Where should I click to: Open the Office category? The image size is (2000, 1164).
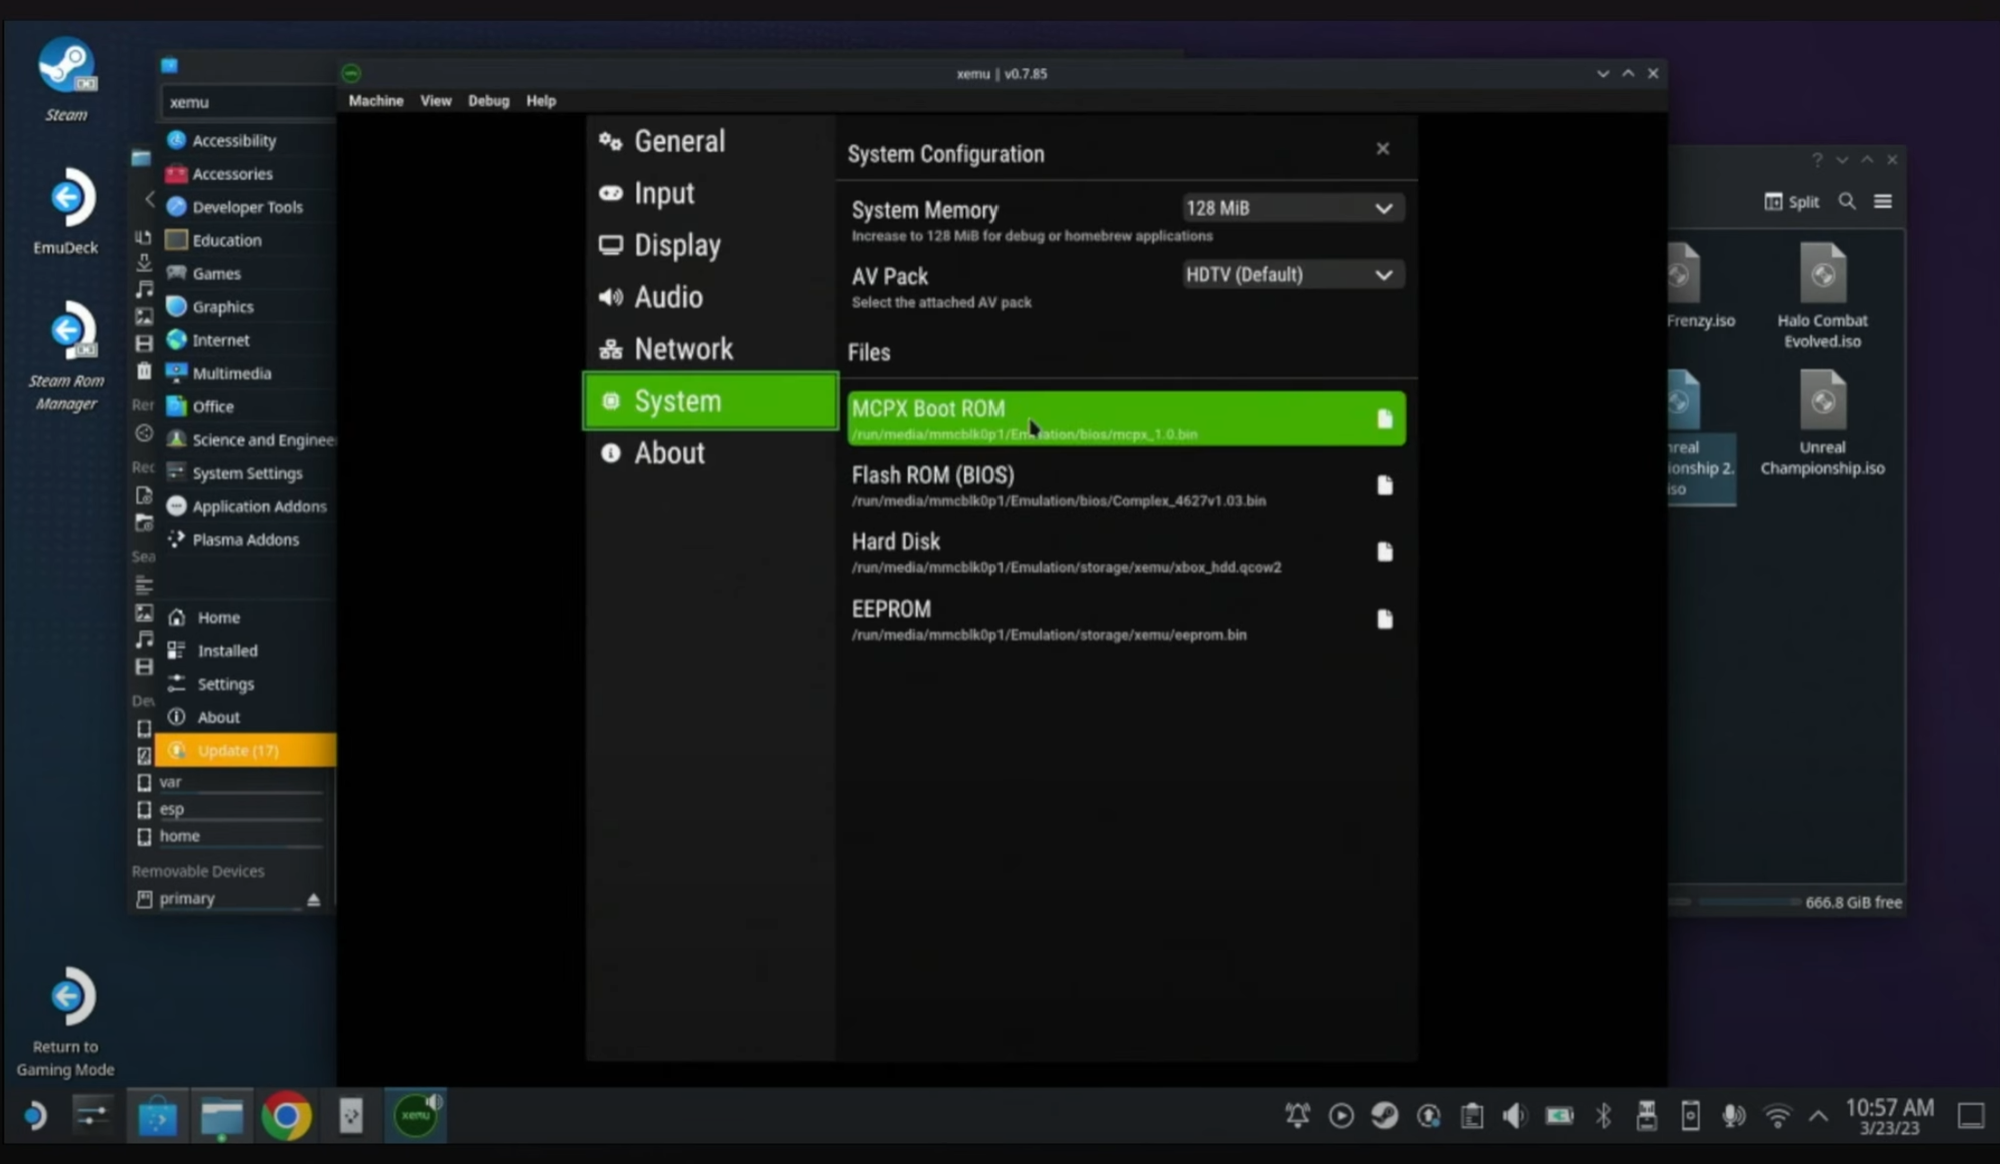[x=246, y=407]
